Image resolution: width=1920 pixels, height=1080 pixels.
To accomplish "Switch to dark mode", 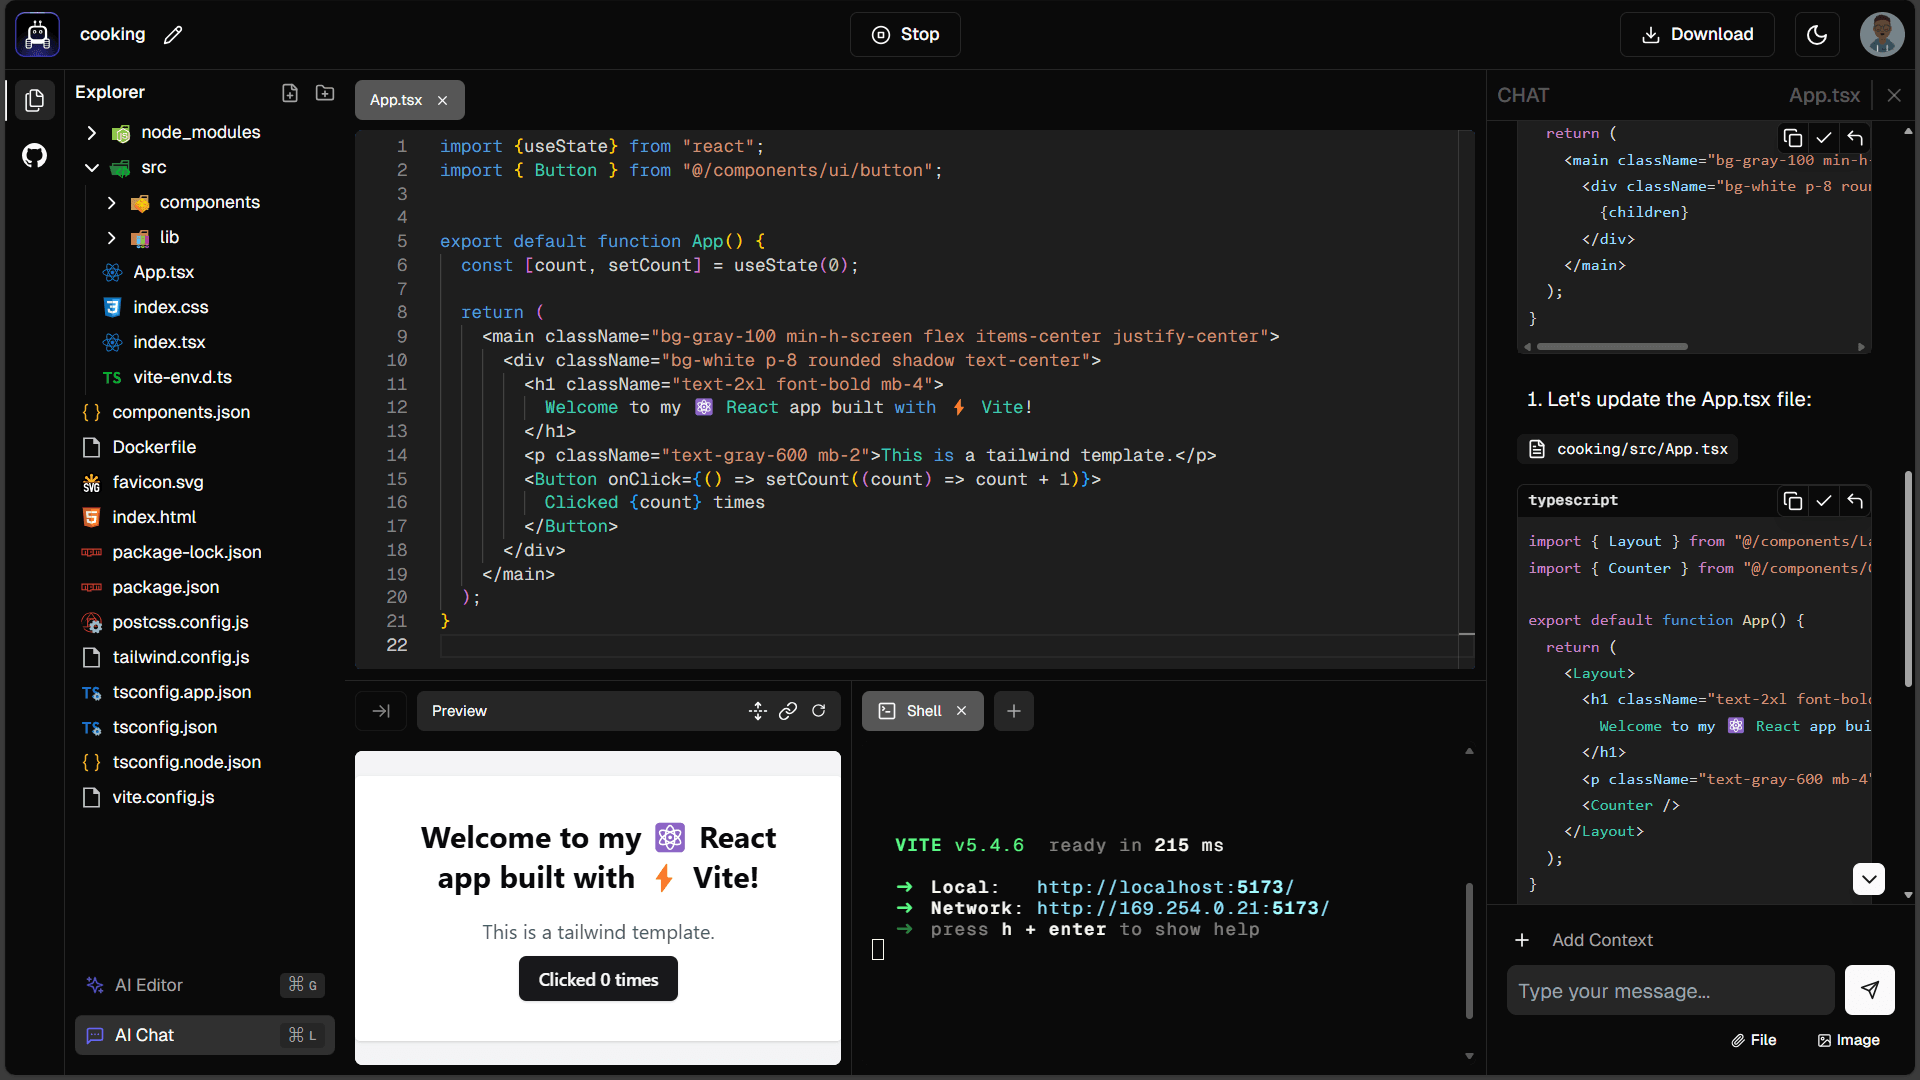I will [1817, 34].
